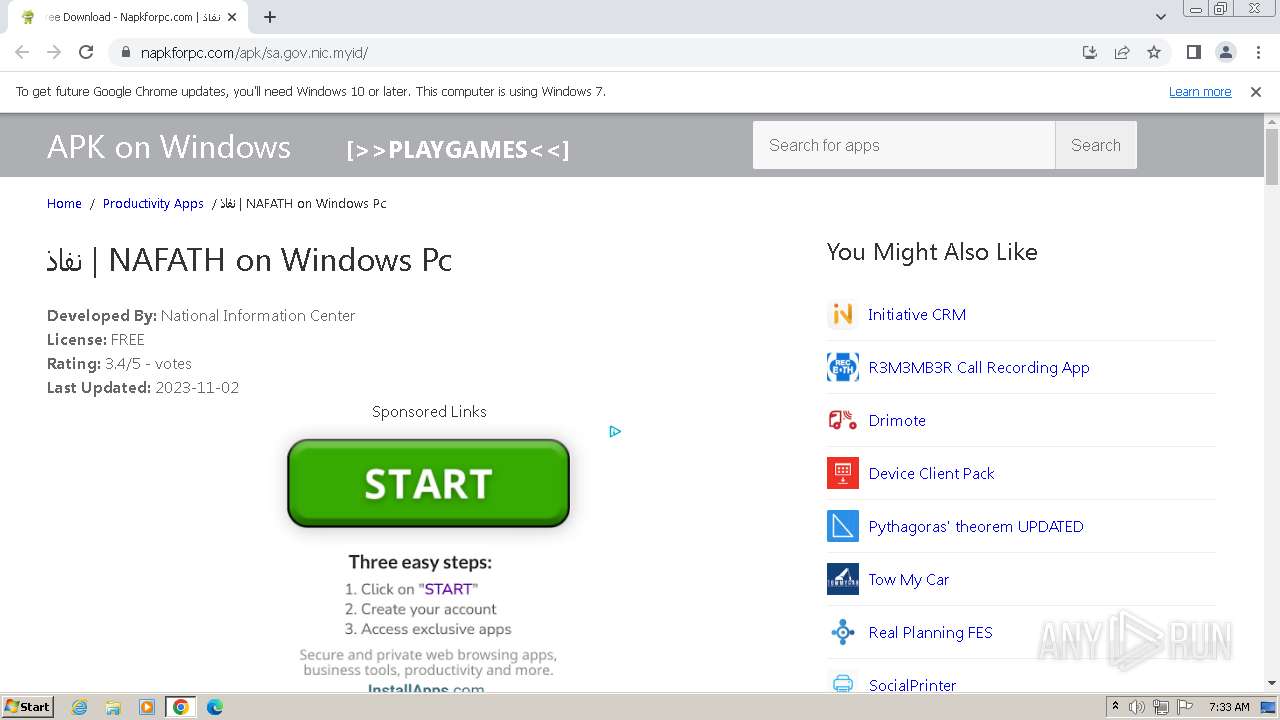
Task: Go to Home breadcrumb
Action: tap(64, 203)
